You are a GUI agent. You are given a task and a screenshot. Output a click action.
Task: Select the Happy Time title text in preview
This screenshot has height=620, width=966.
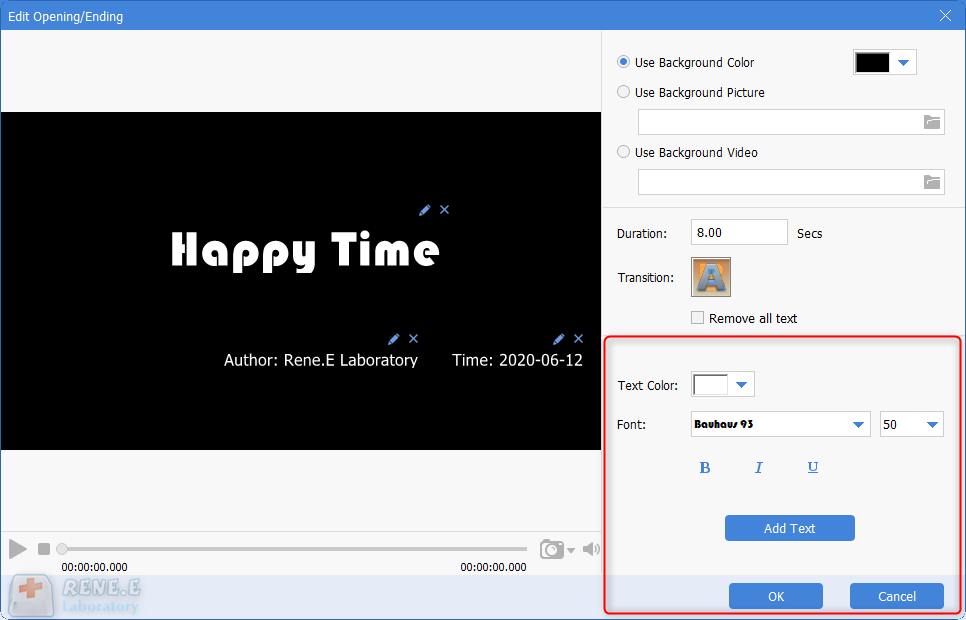coord(305,251)
